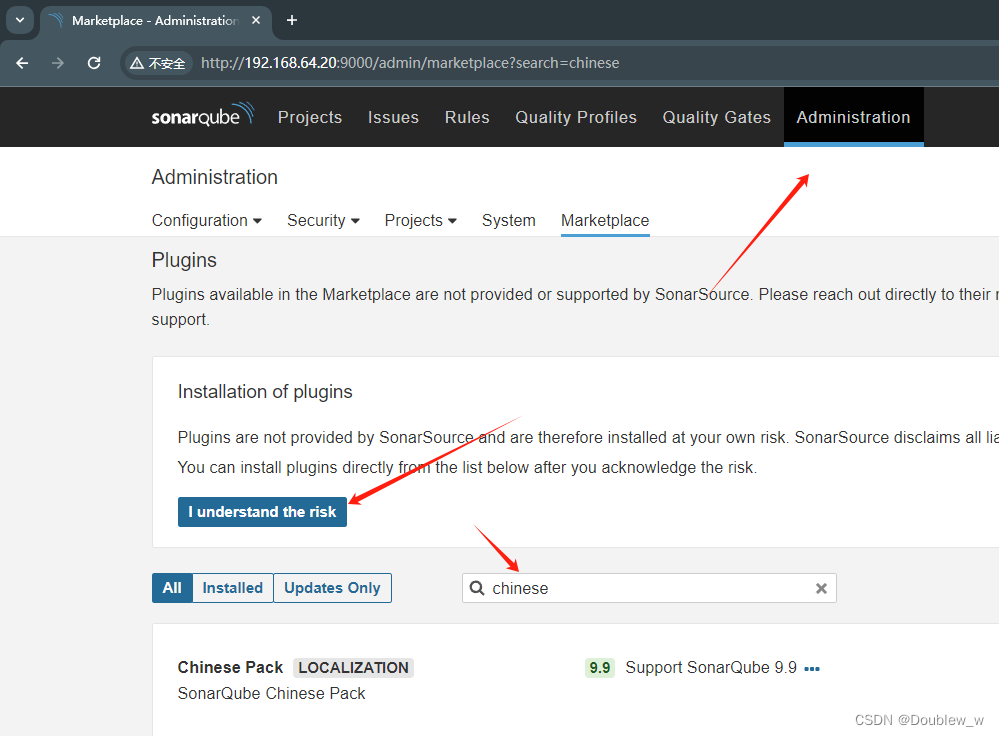999x736 pixels.
Task: Click the not-secure warning badge
Action: (x=157, y=63)
